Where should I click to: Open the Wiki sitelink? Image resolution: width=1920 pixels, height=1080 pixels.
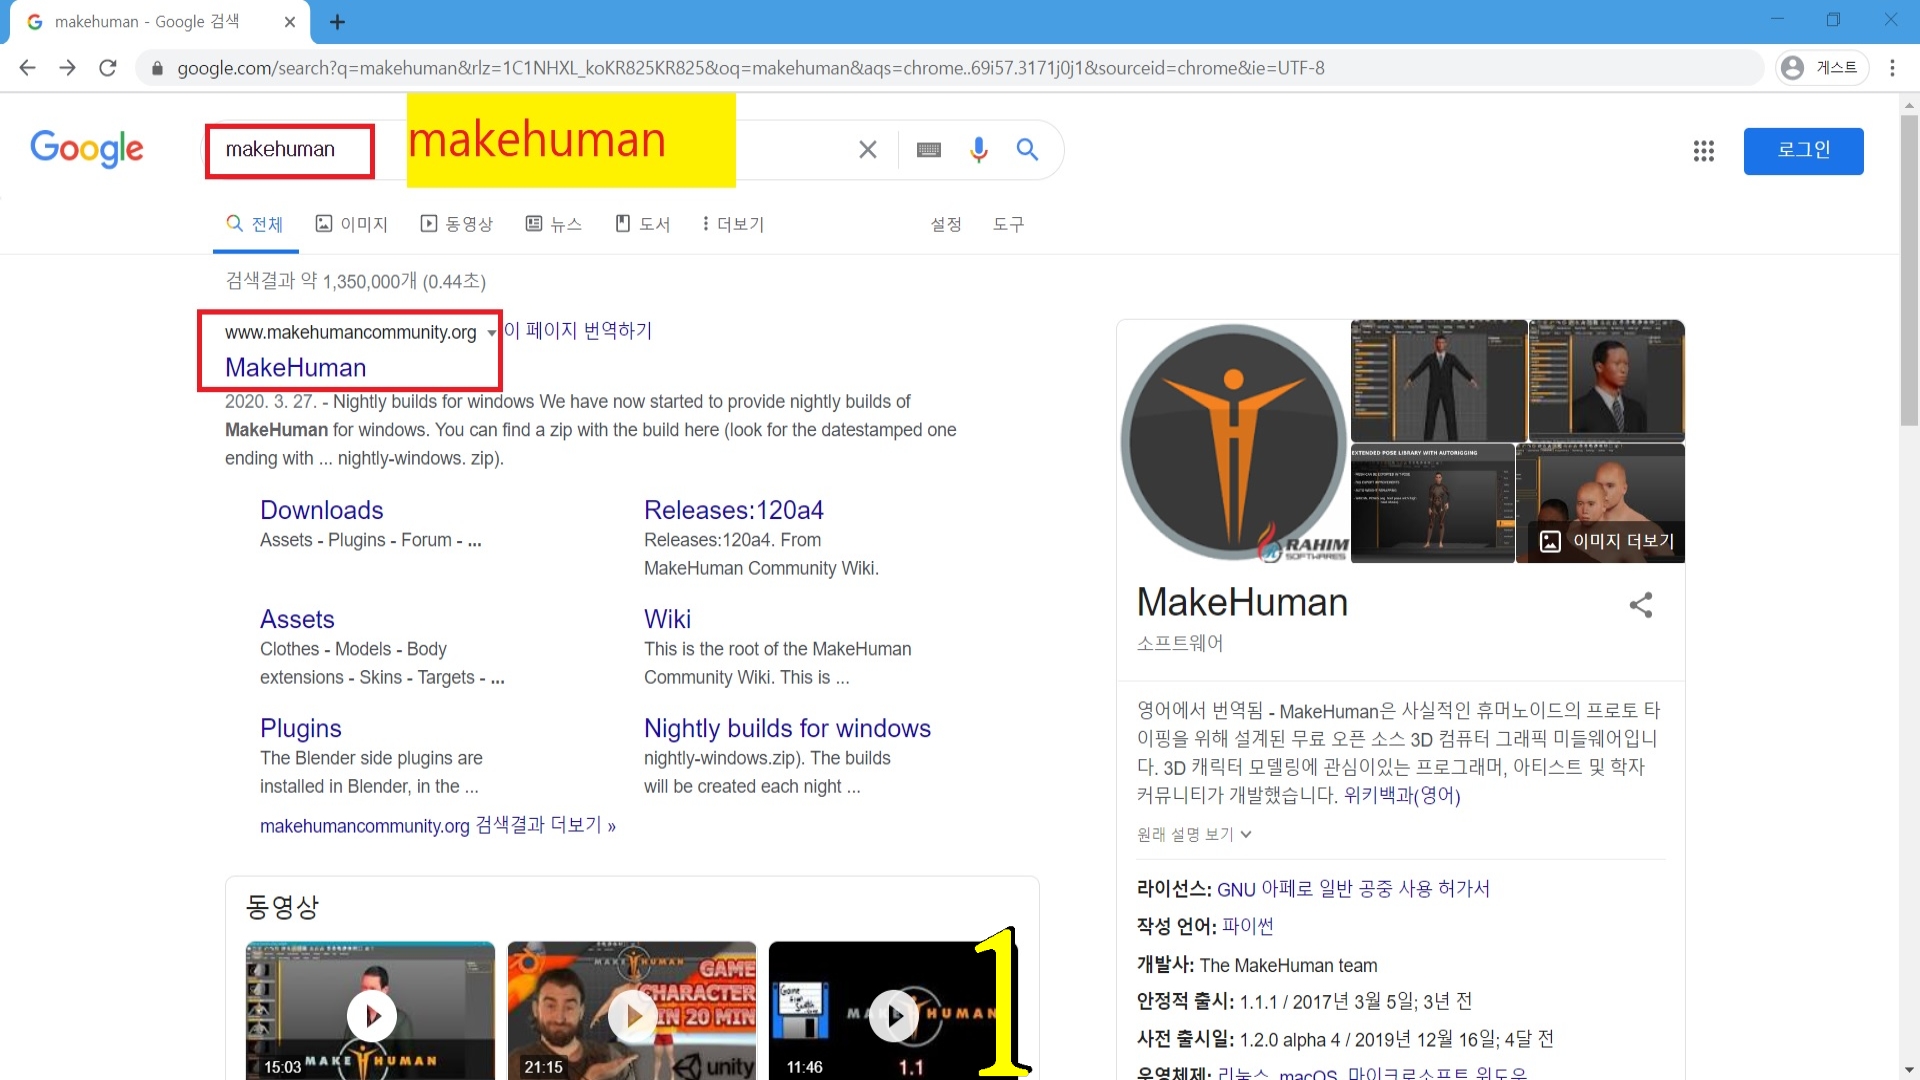pyautogui.click(x=667, y=619)
